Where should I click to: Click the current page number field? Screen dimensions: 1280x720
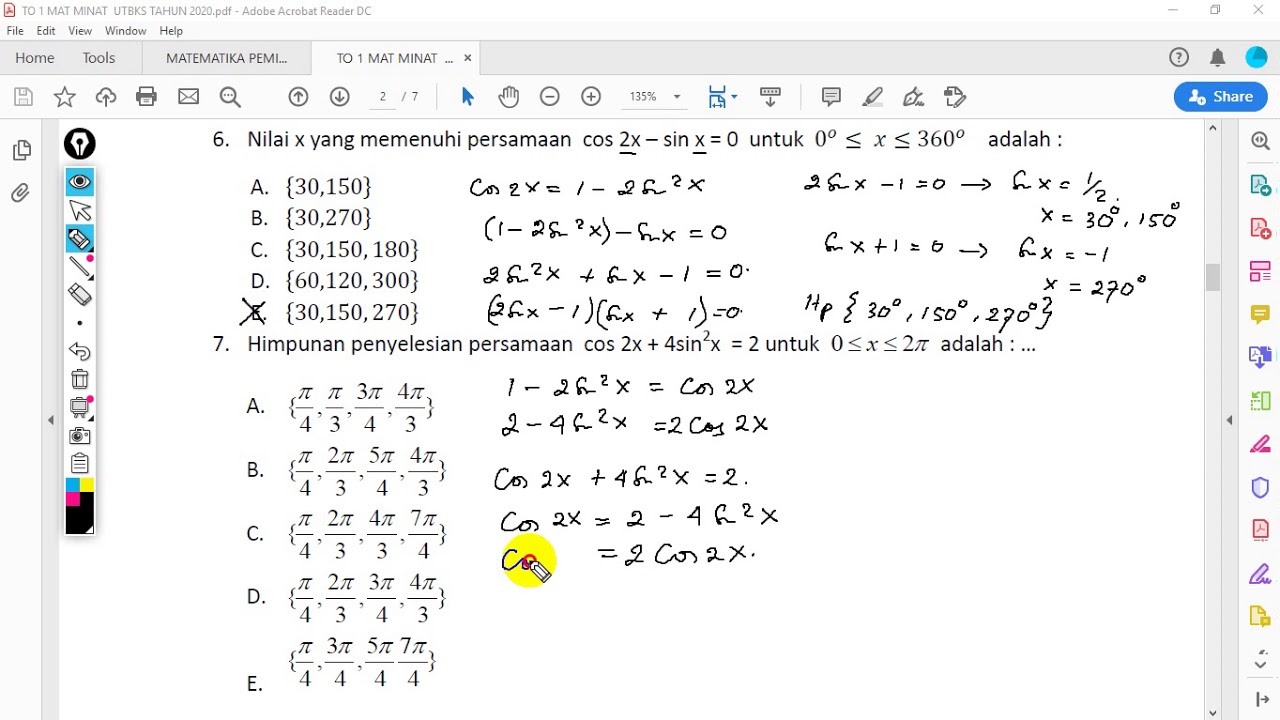383,97
